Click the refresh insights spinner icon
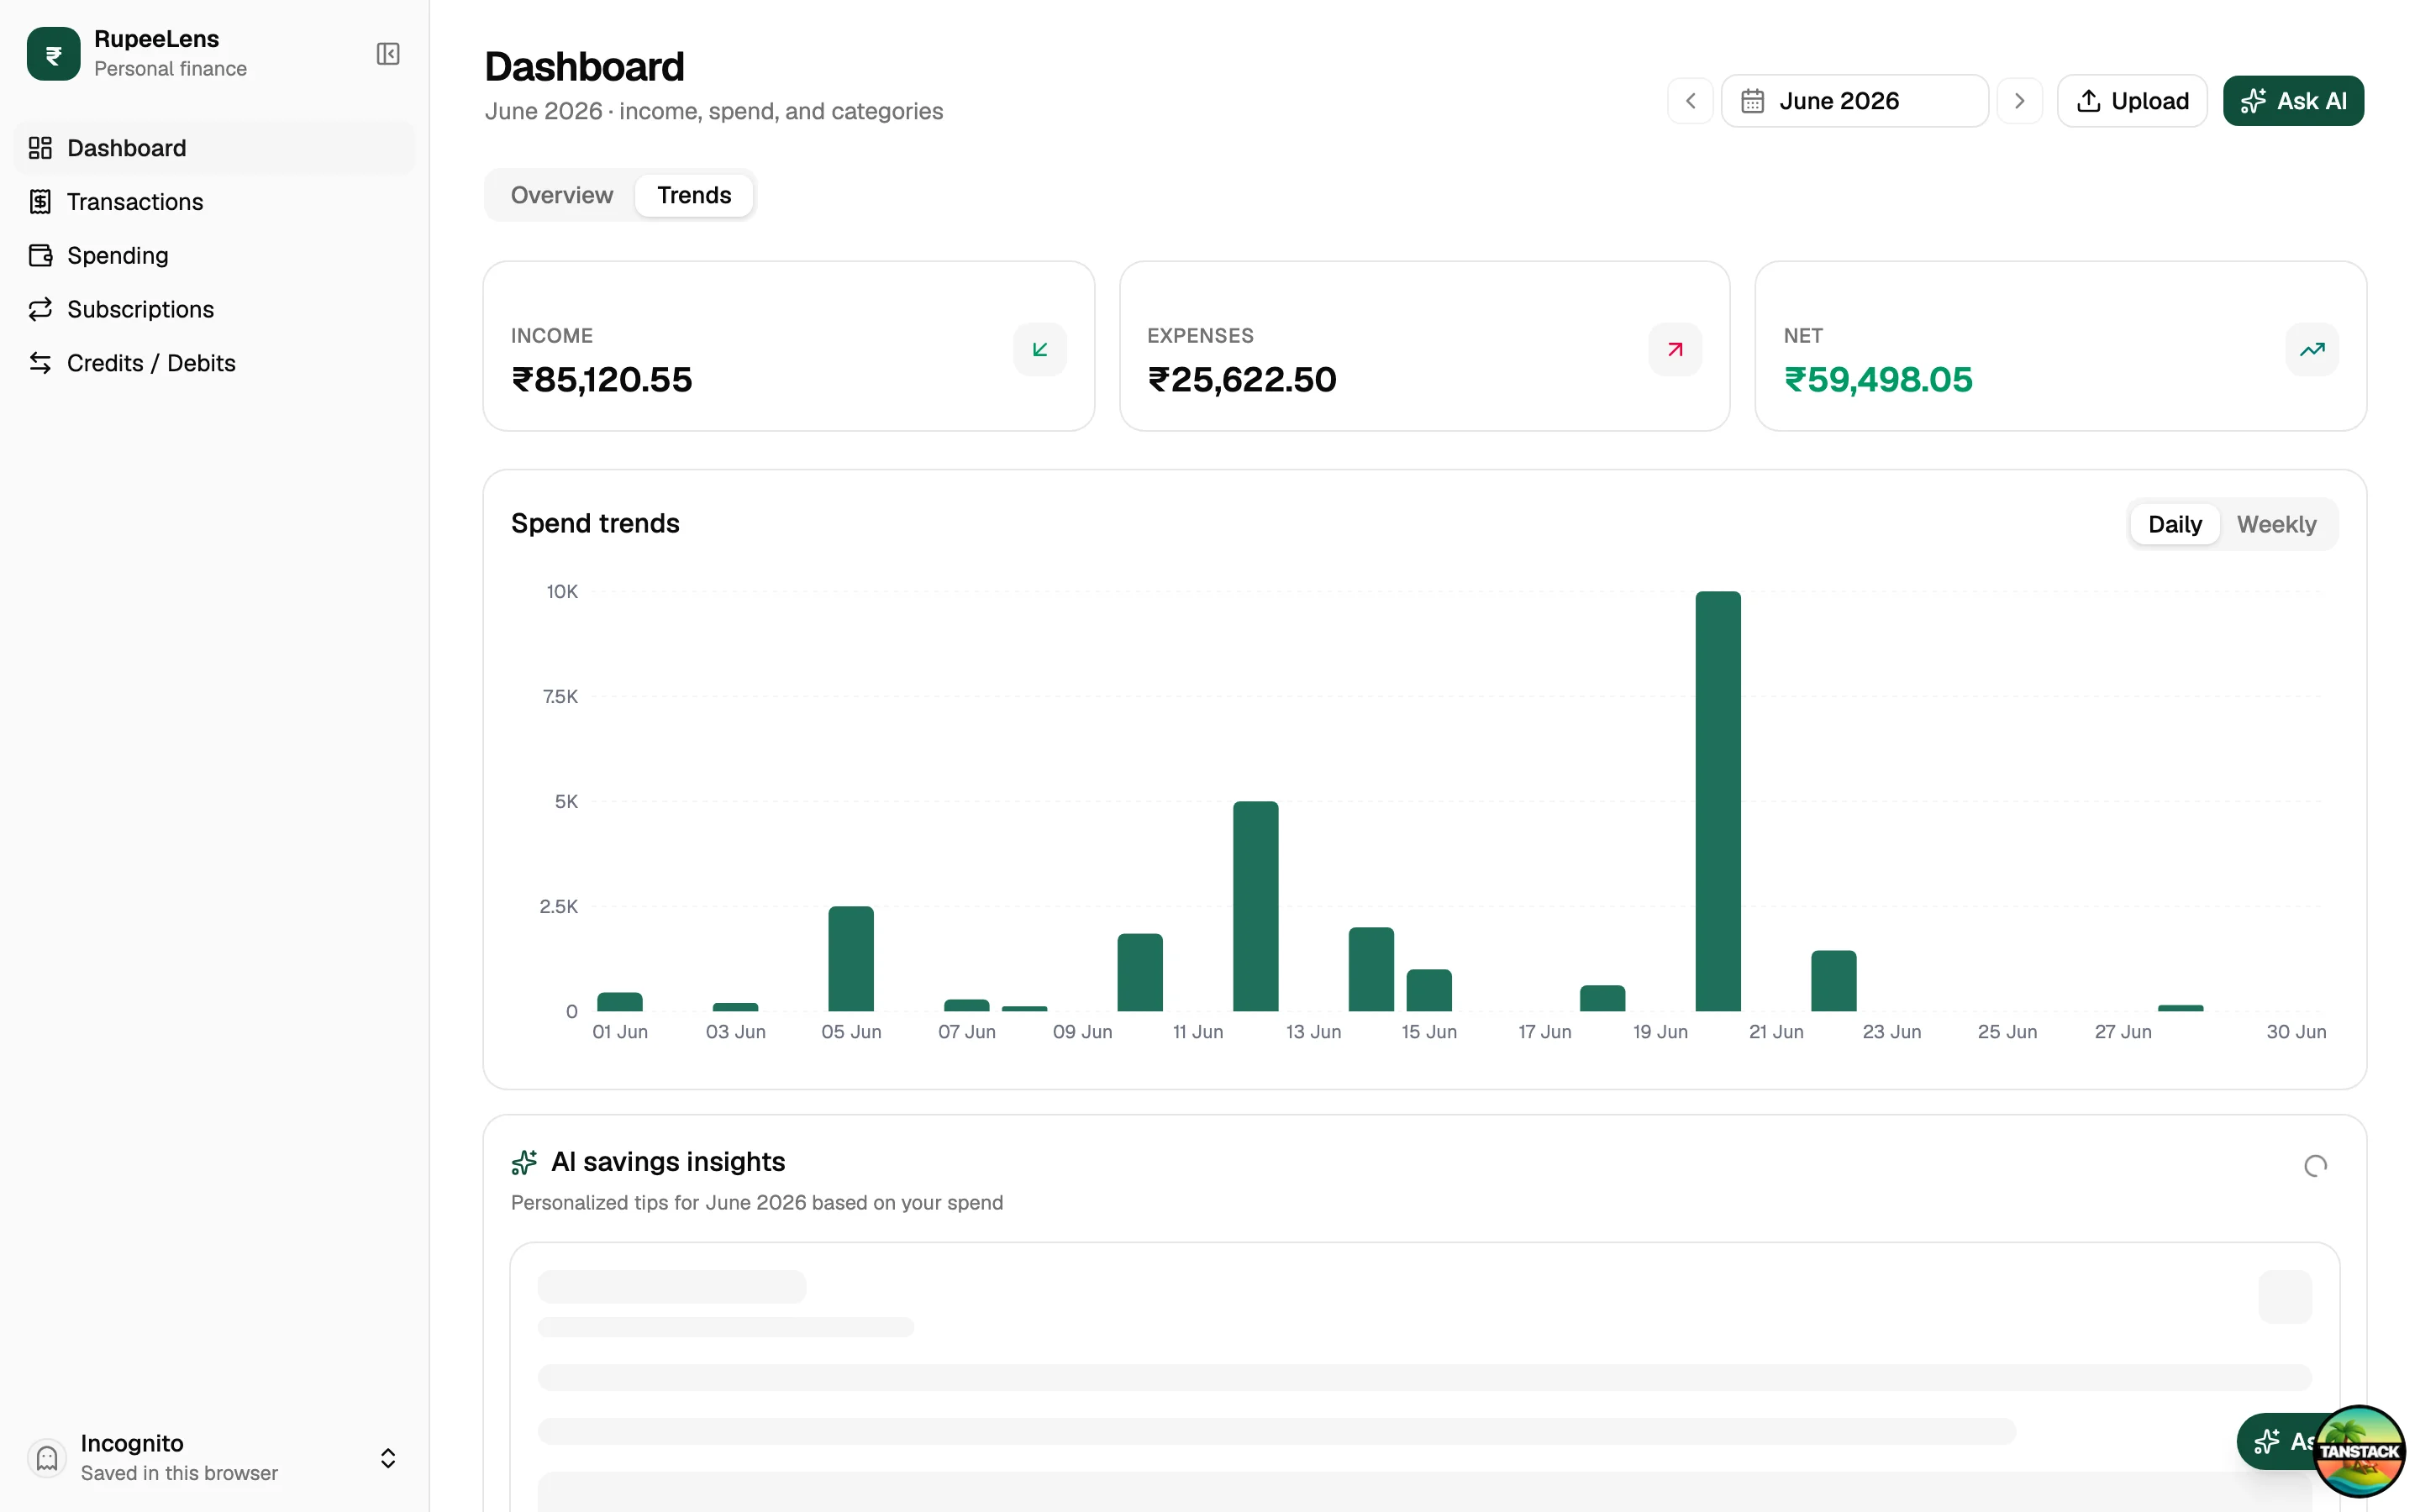 click(2315, 1166)
